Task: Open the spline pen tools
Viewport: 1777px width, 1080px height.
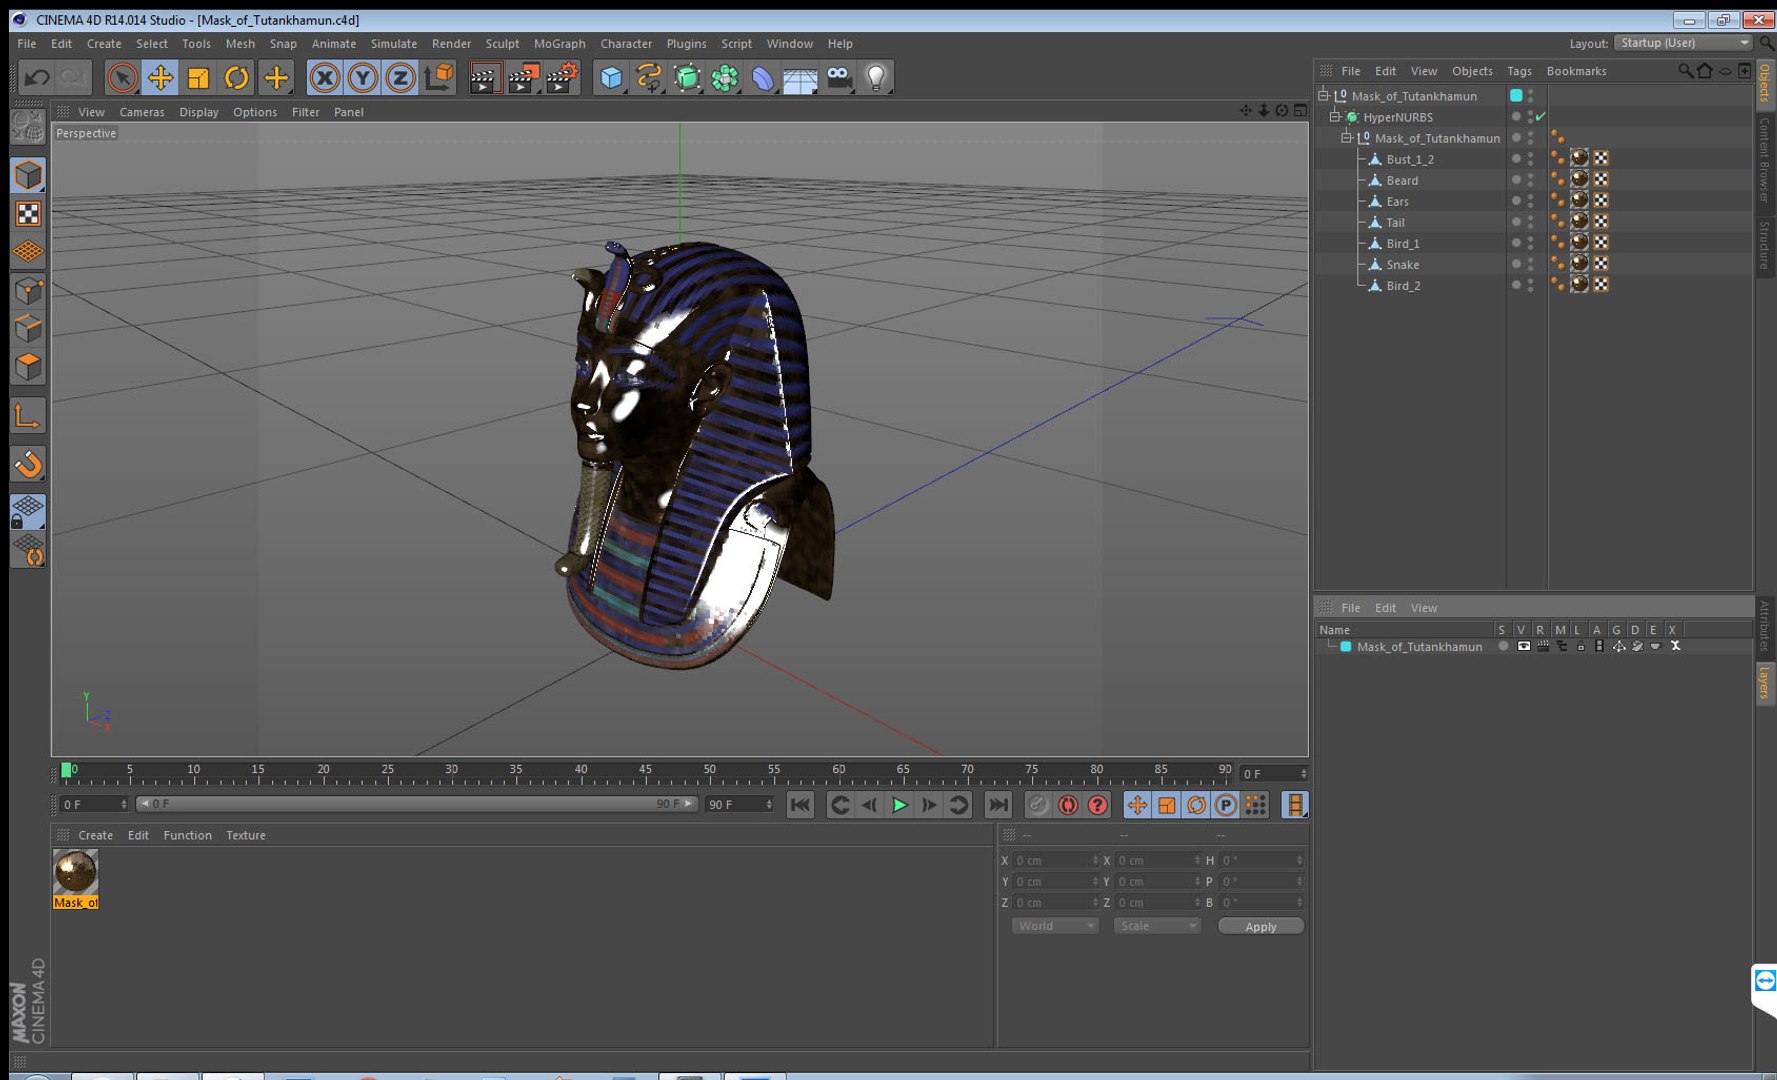Action: point(649,77)
